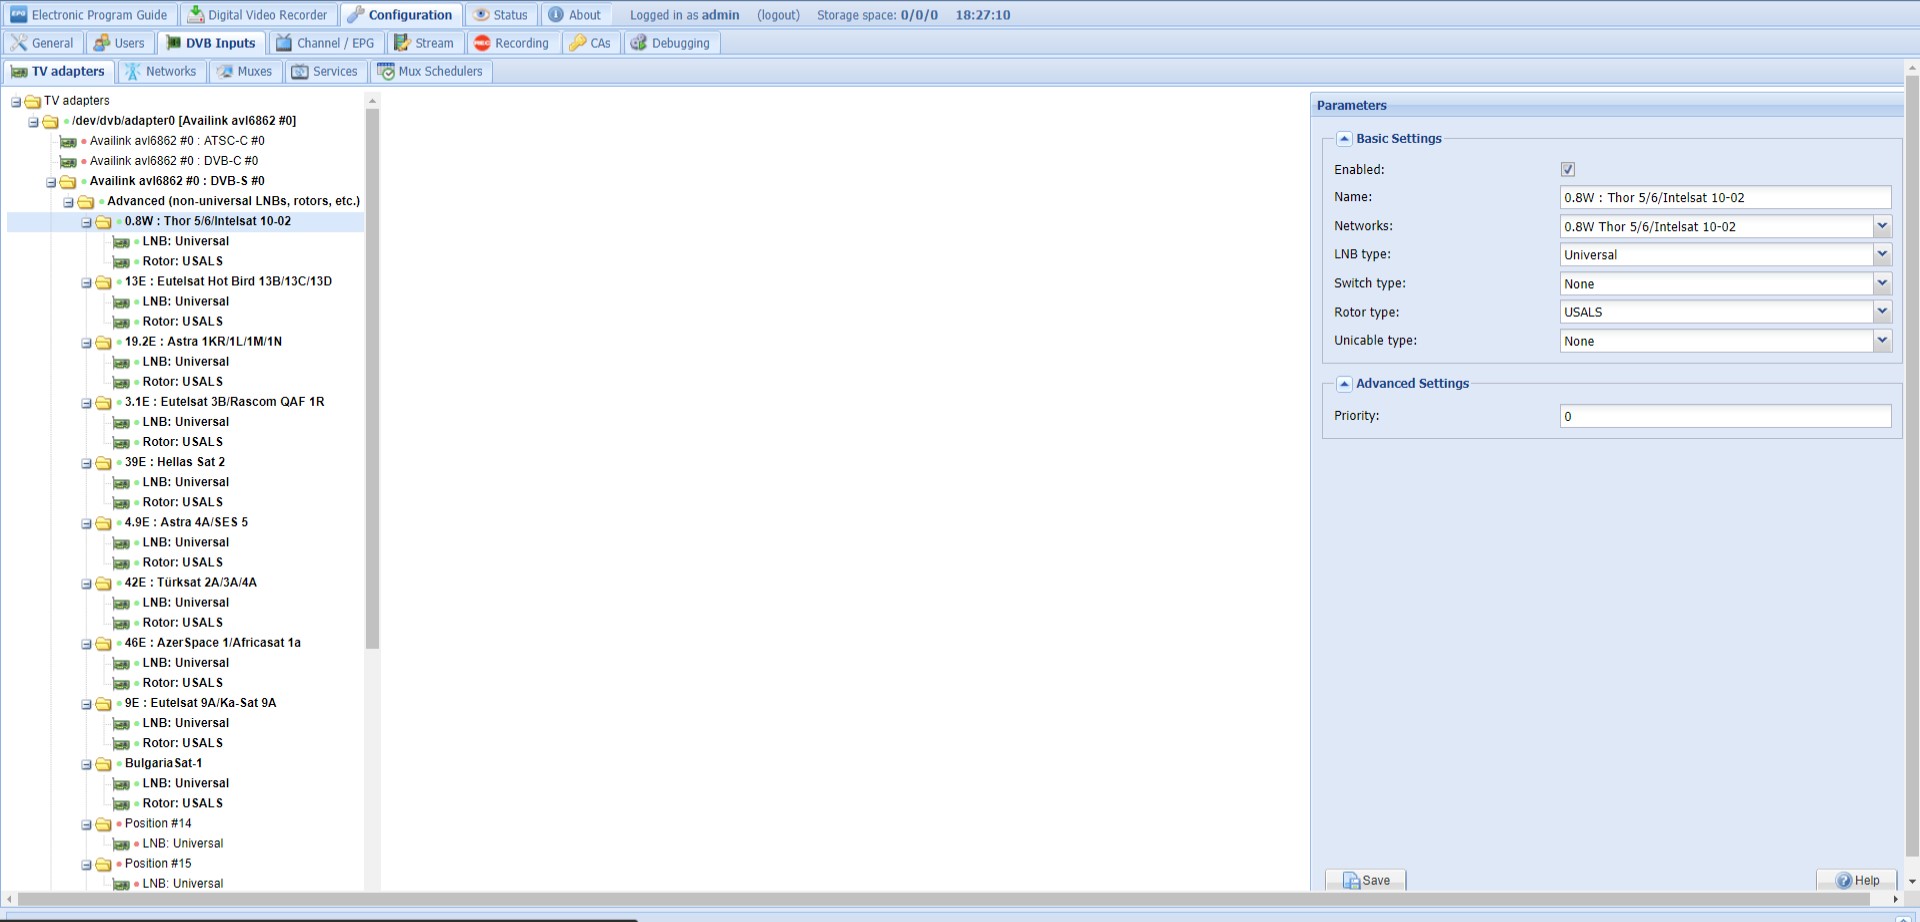Select Availink avl6862 #0 : ATSC-C #0
The width and height of the screenshot is (1920, 922).
[177, 141]
